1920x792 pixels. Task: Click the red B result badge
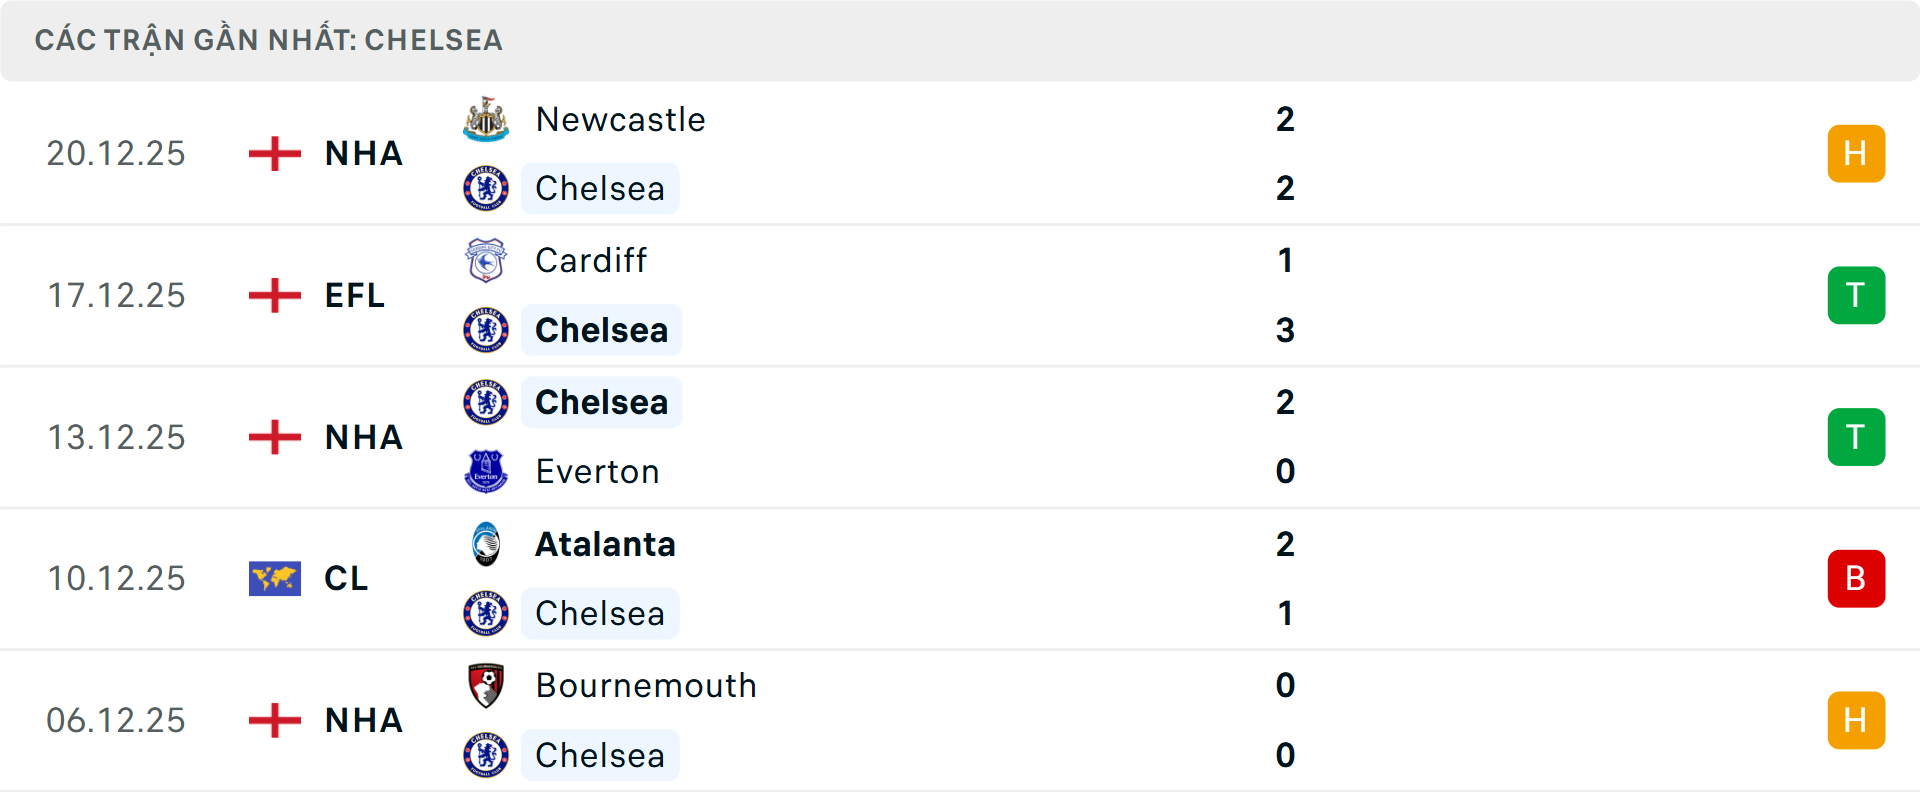1856,579
